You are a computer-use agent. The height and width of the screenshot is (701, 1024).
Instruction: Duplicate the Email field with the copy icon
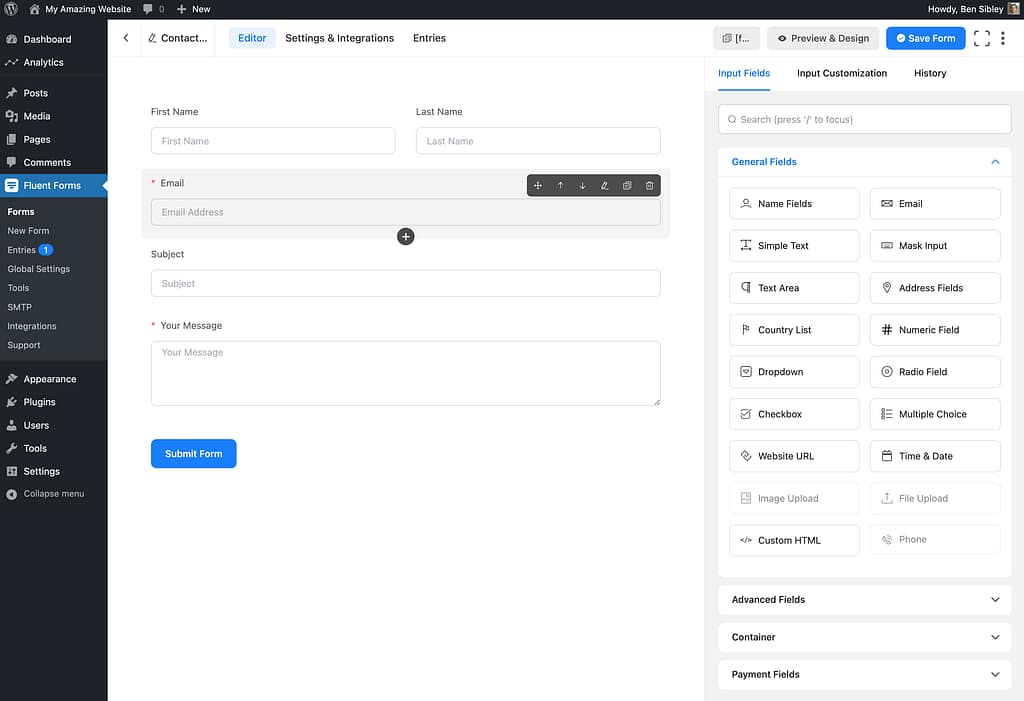coord(627,185)
